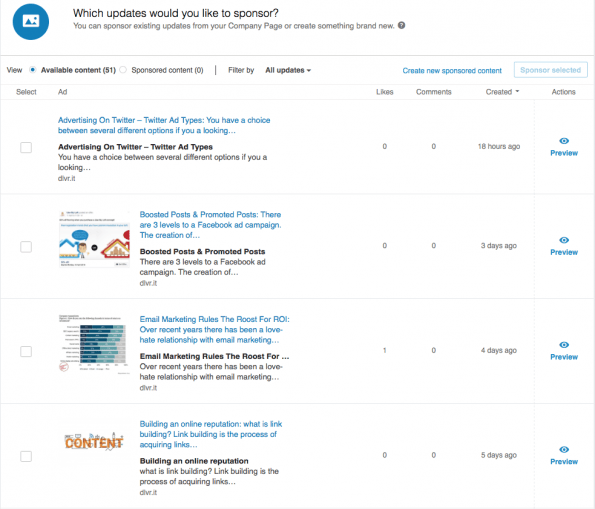The height and width of the screenshot is (509, 595).
Task: Switch to Sponsored content radio option
Action: (x=123, y=70)
